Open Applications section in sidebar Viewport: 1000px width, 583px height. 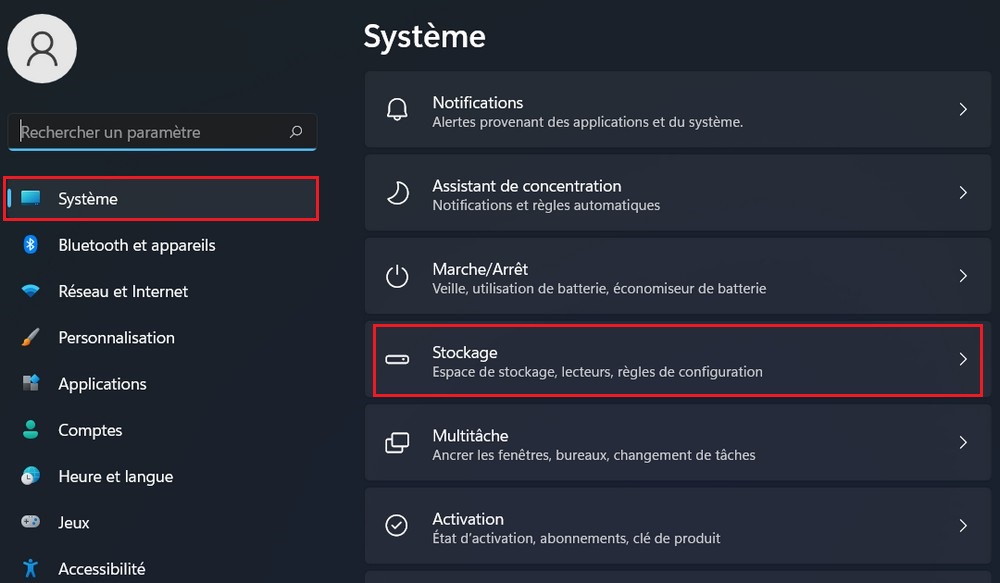[x=102, y=384]
